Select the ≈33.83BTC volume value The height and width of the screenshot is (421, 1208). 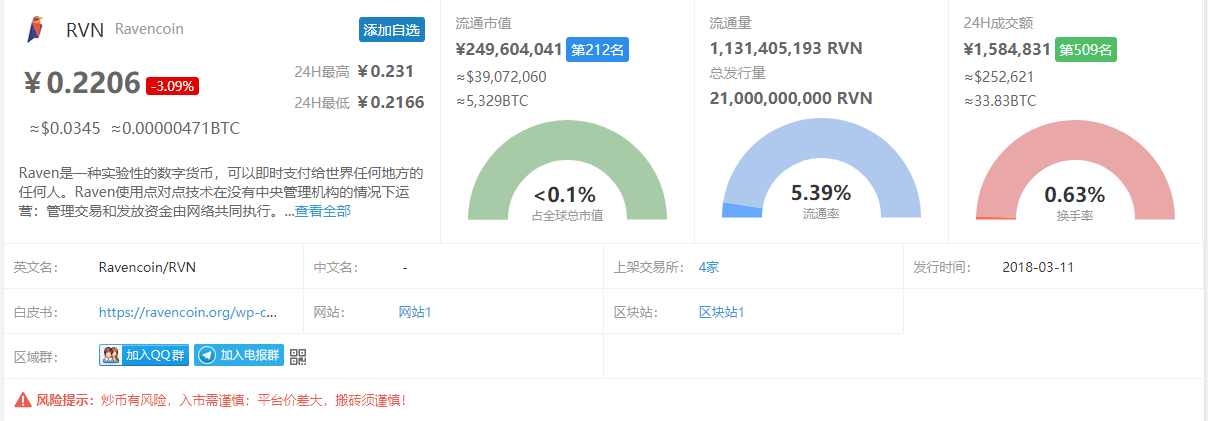pyautogui.click(x=1000, y=100)
